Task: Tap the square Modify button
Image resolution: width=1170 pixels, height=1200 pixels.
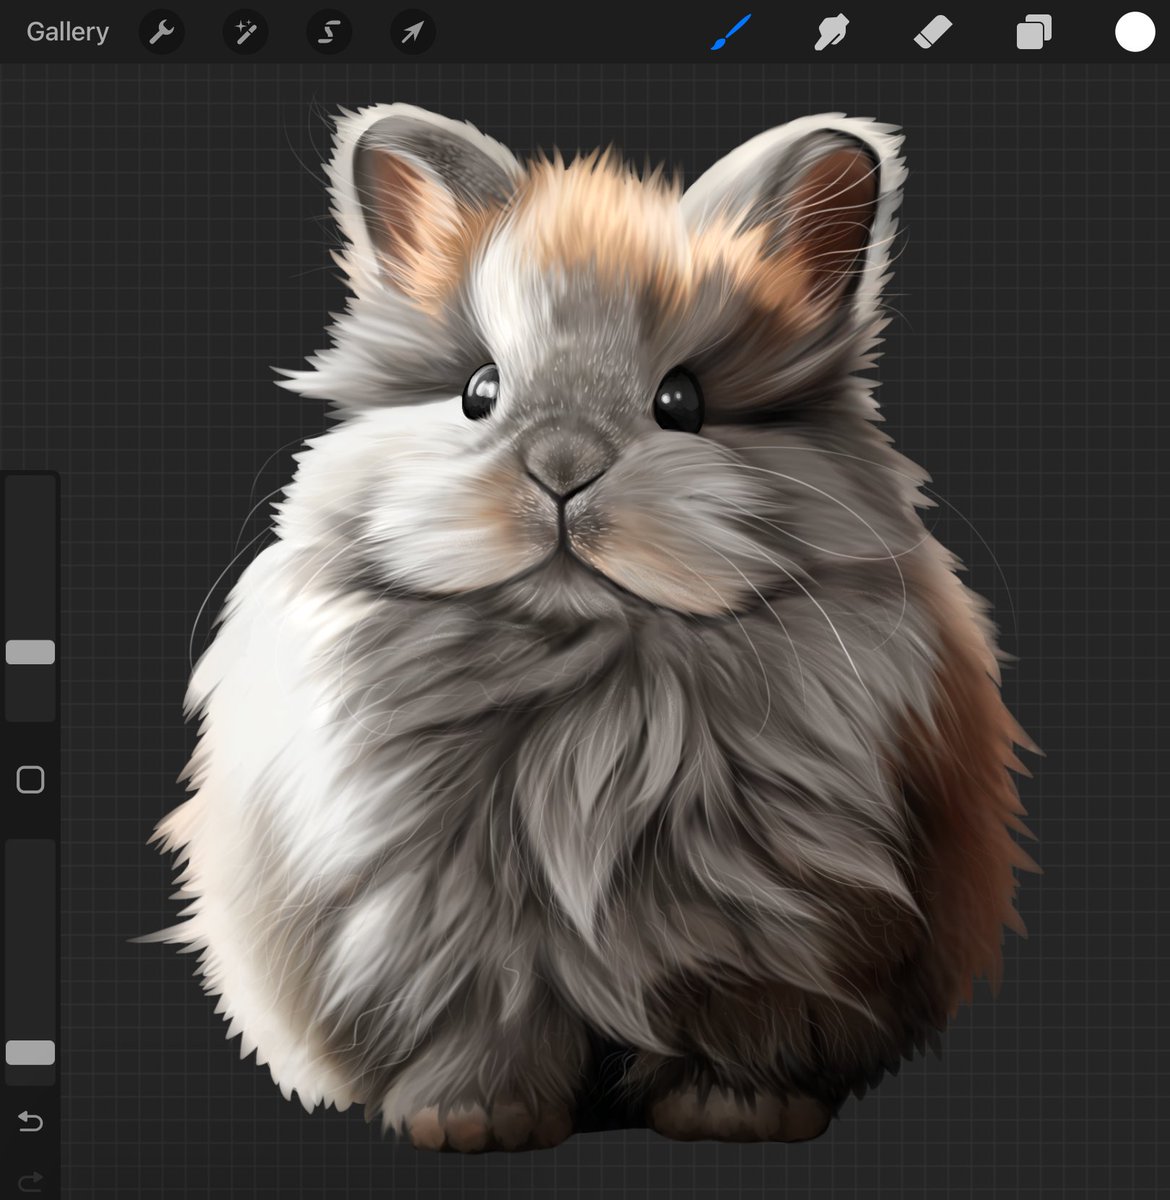Action: click(30, 780)
